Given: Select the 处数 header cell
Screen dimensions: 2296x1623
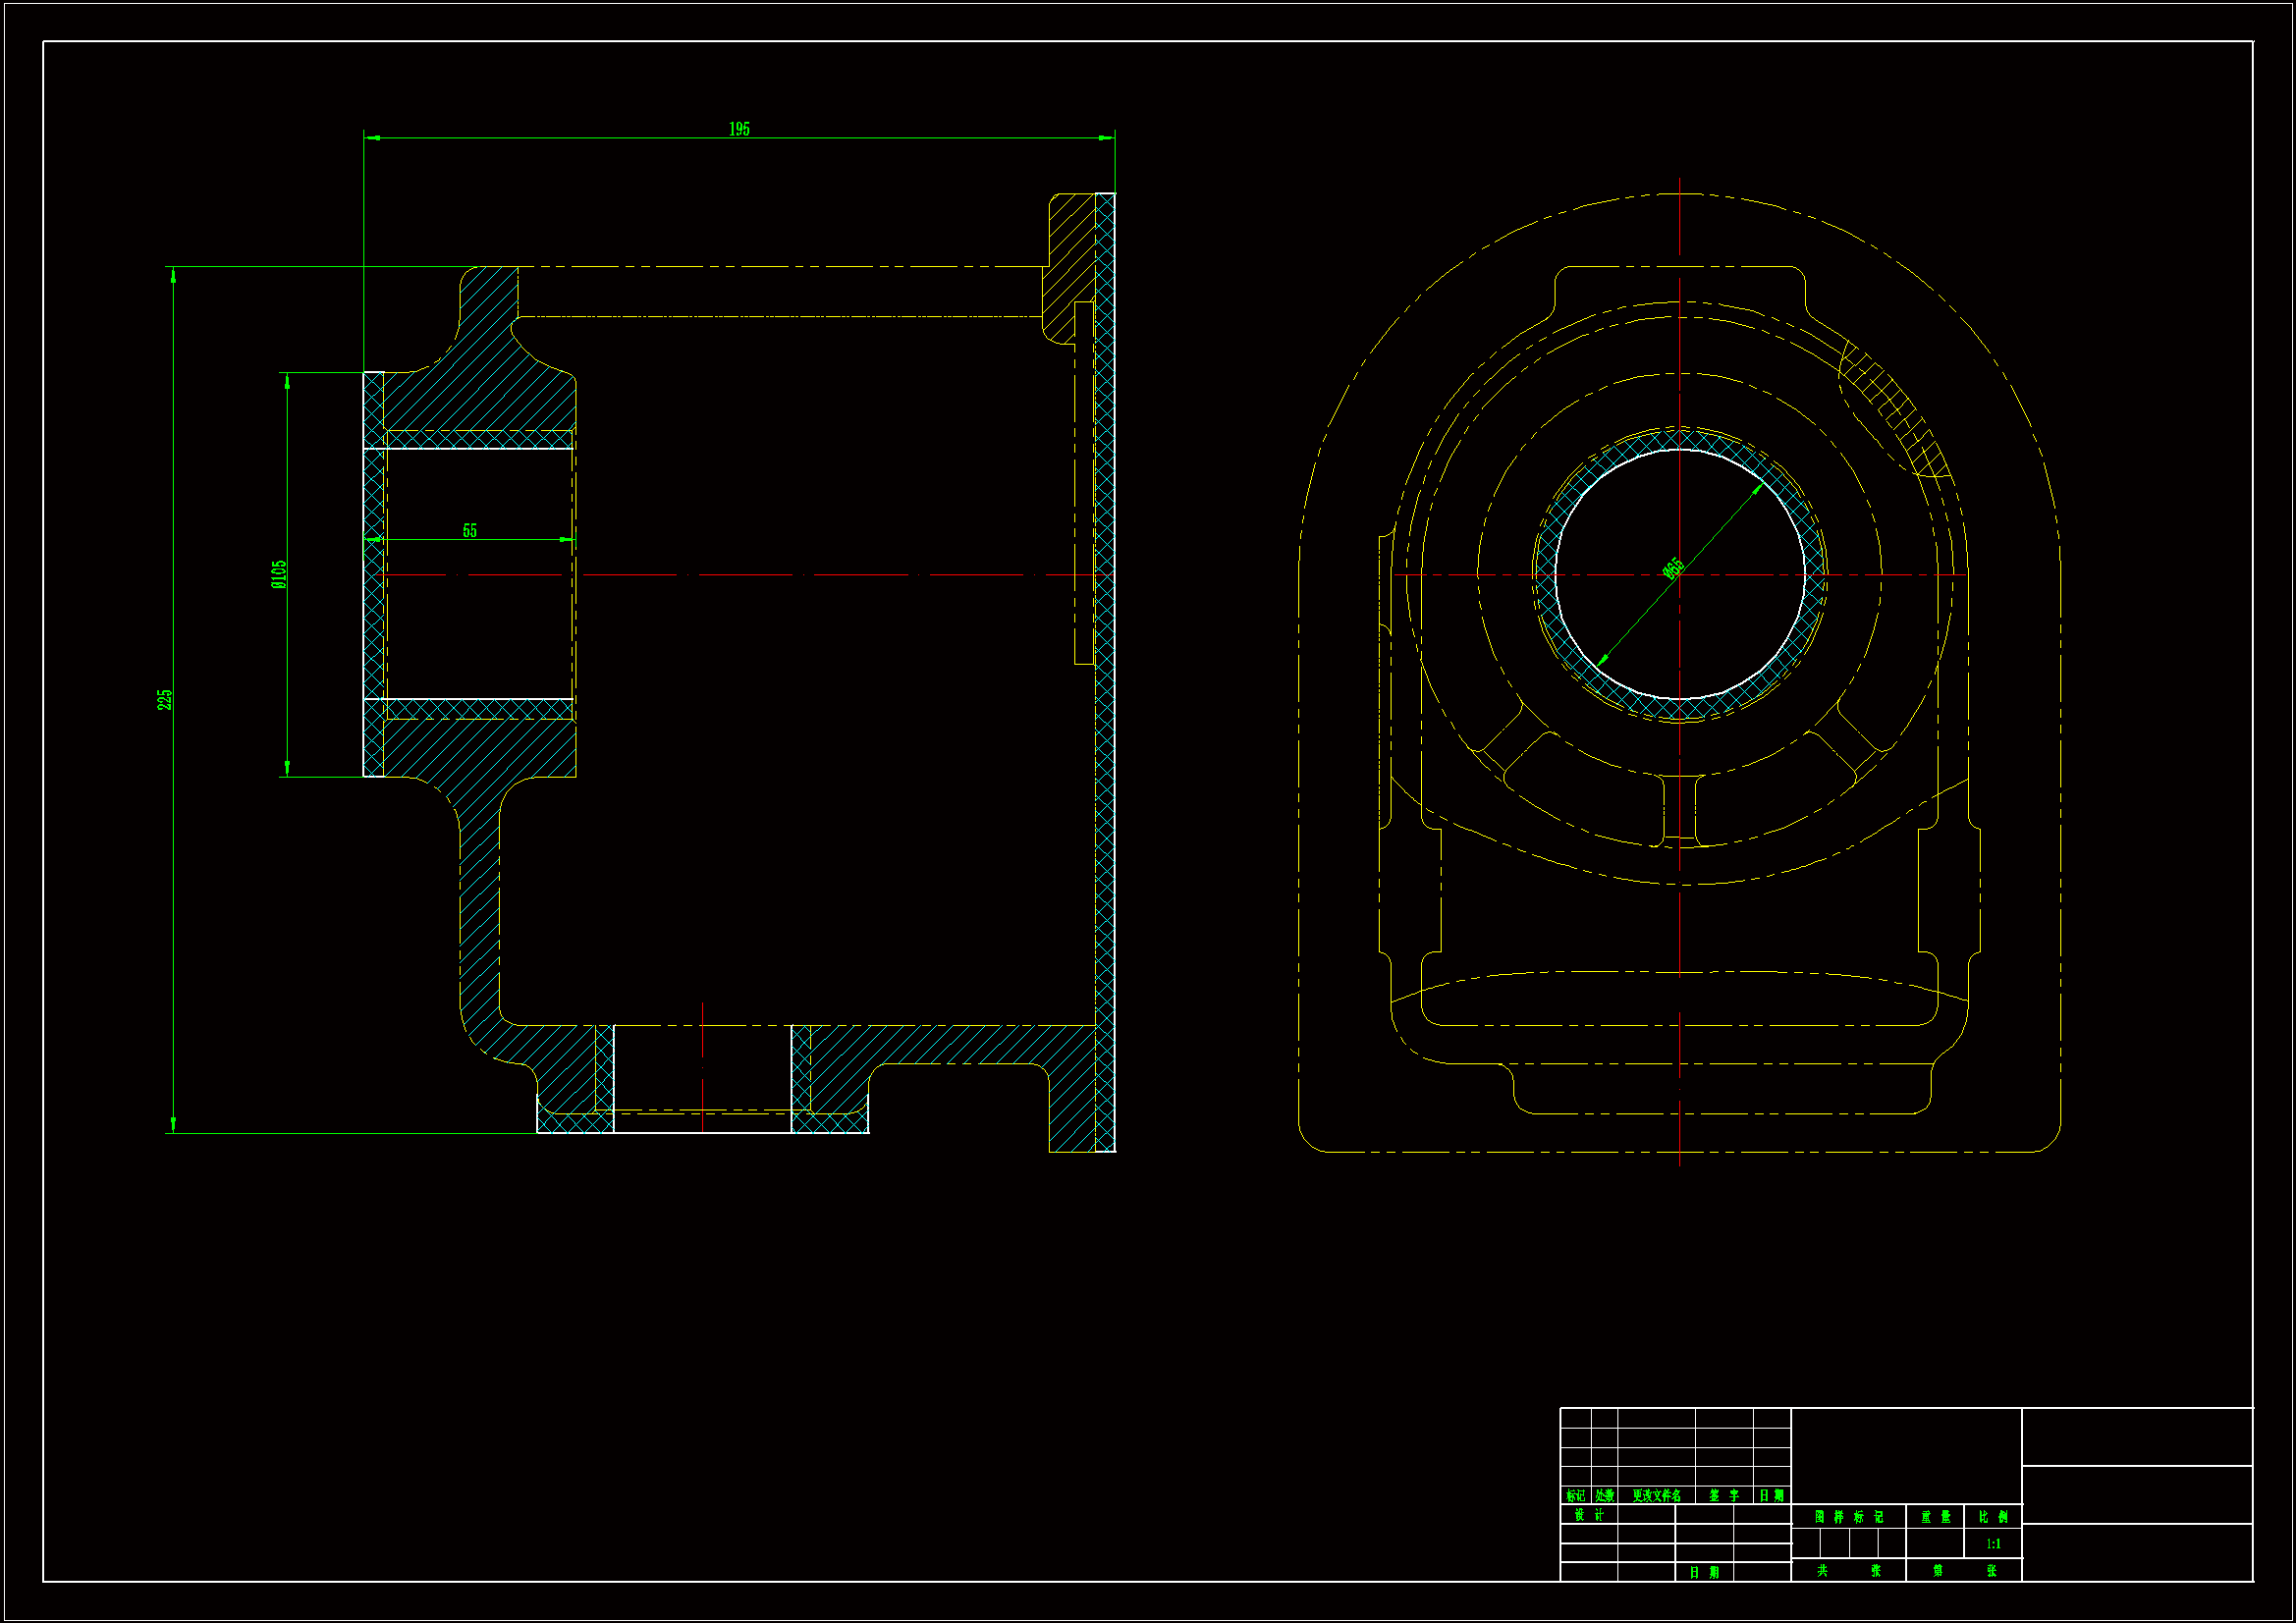Looking at the screenshot, I should click(x=1604, y=1496).
